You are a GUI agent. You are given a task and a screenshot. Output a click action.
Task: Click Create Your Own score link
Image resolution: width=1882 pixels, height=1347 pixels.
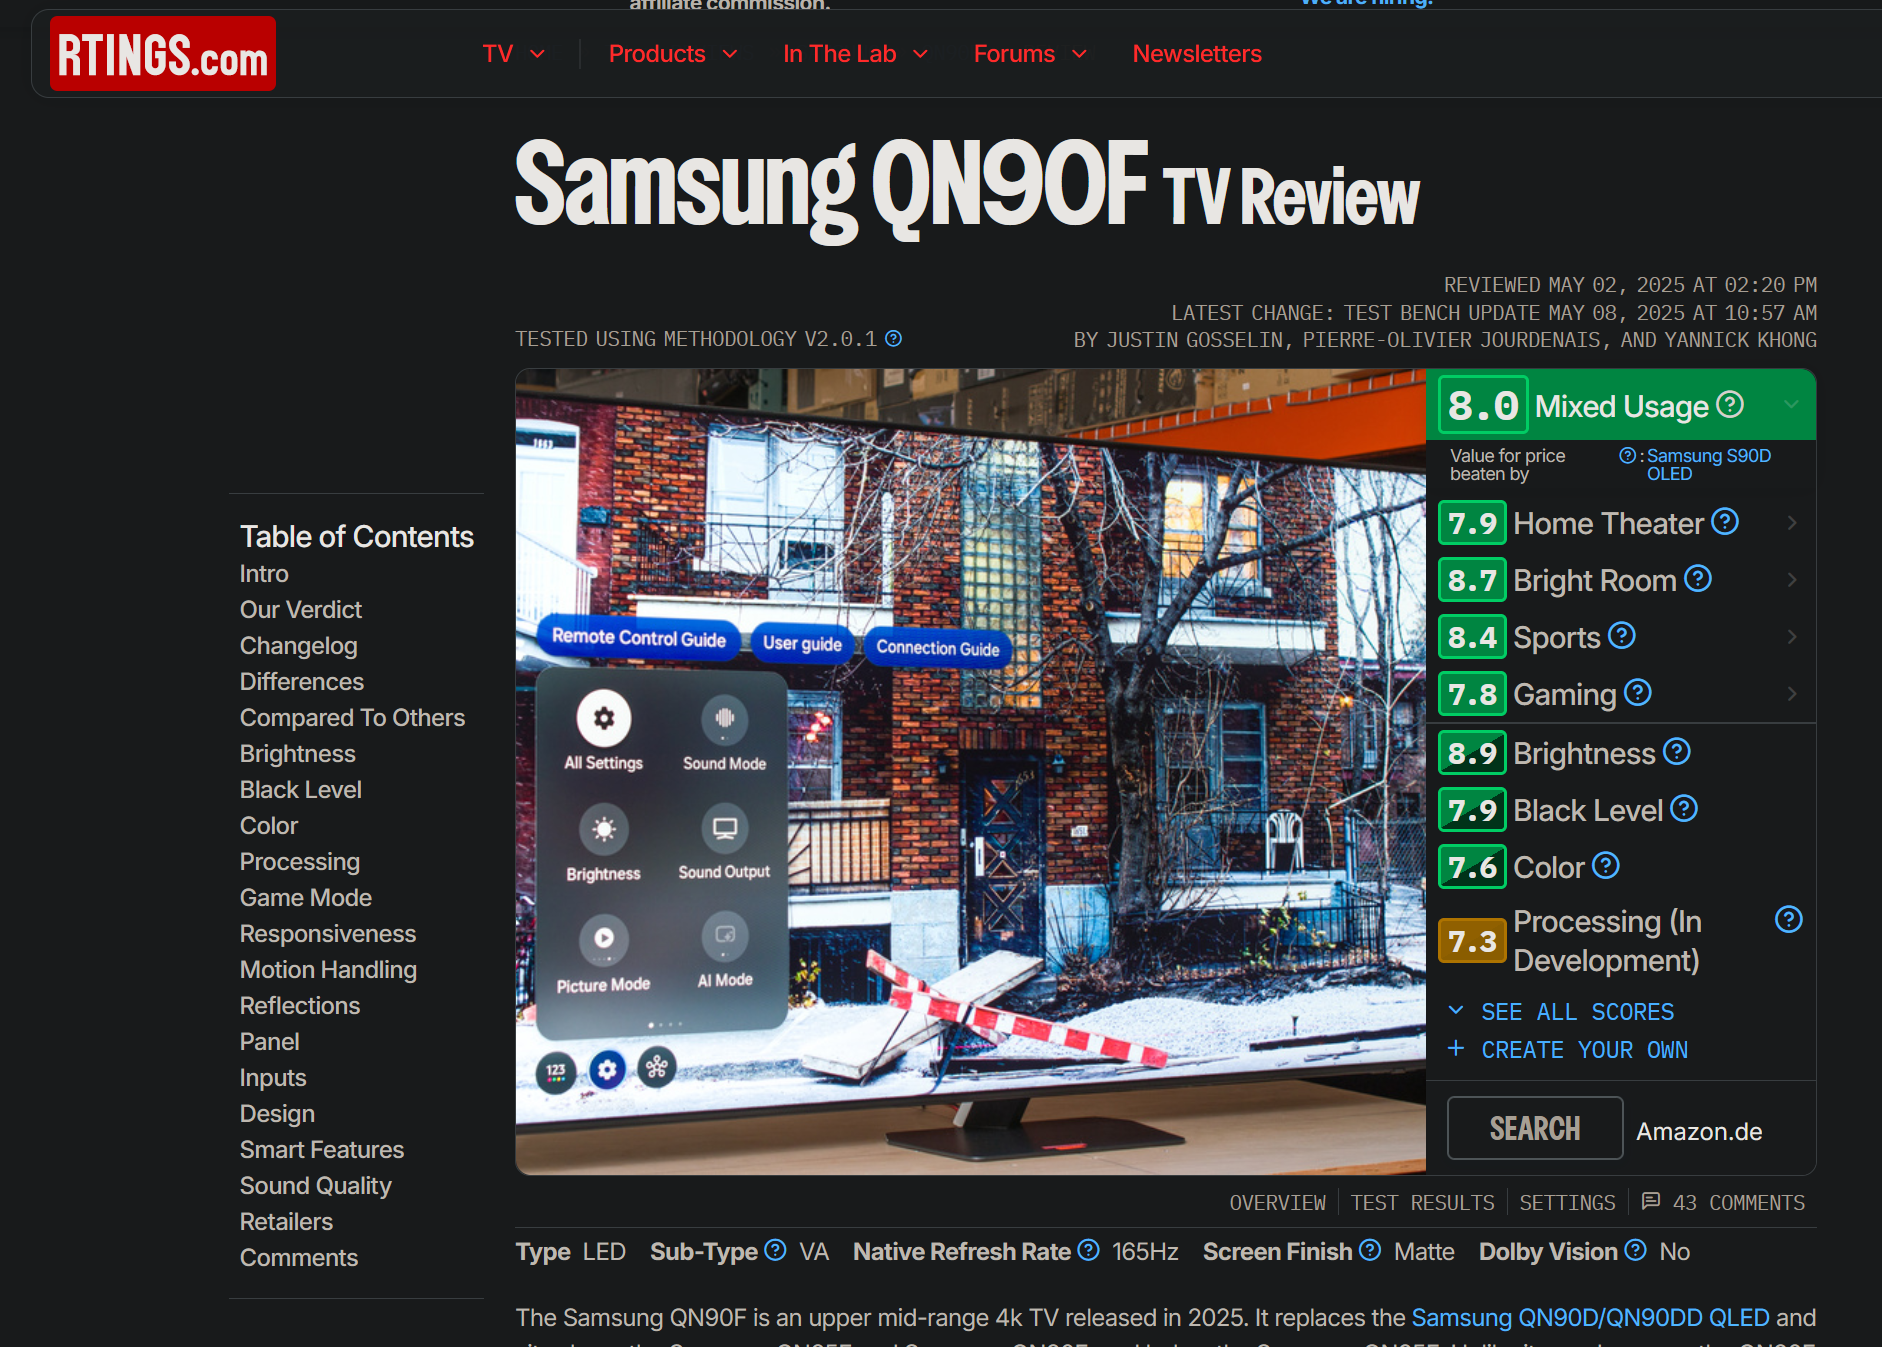(x=1584, y=1050)
